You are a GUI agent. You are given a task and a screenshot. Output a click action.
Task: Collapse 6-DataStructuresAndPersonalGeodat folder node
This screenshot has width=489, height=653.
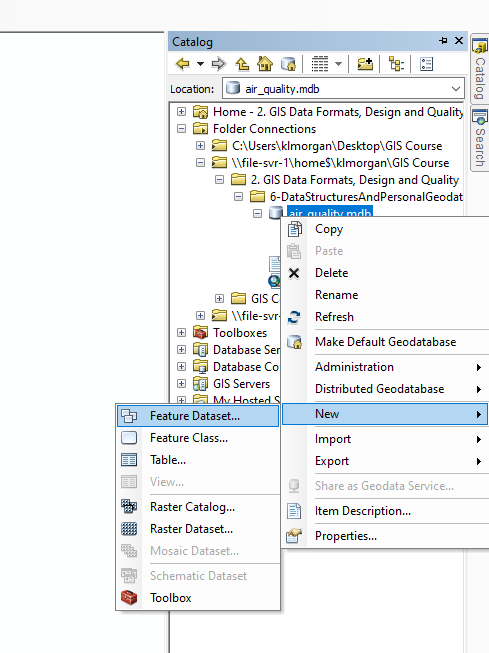pos(238,197)
